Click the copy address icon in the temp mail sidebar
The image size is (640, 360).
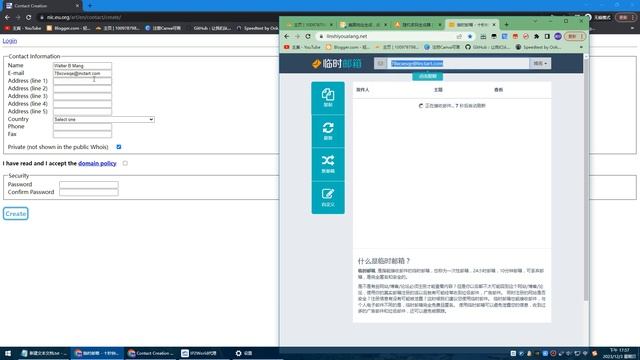[x=328, y=98]
